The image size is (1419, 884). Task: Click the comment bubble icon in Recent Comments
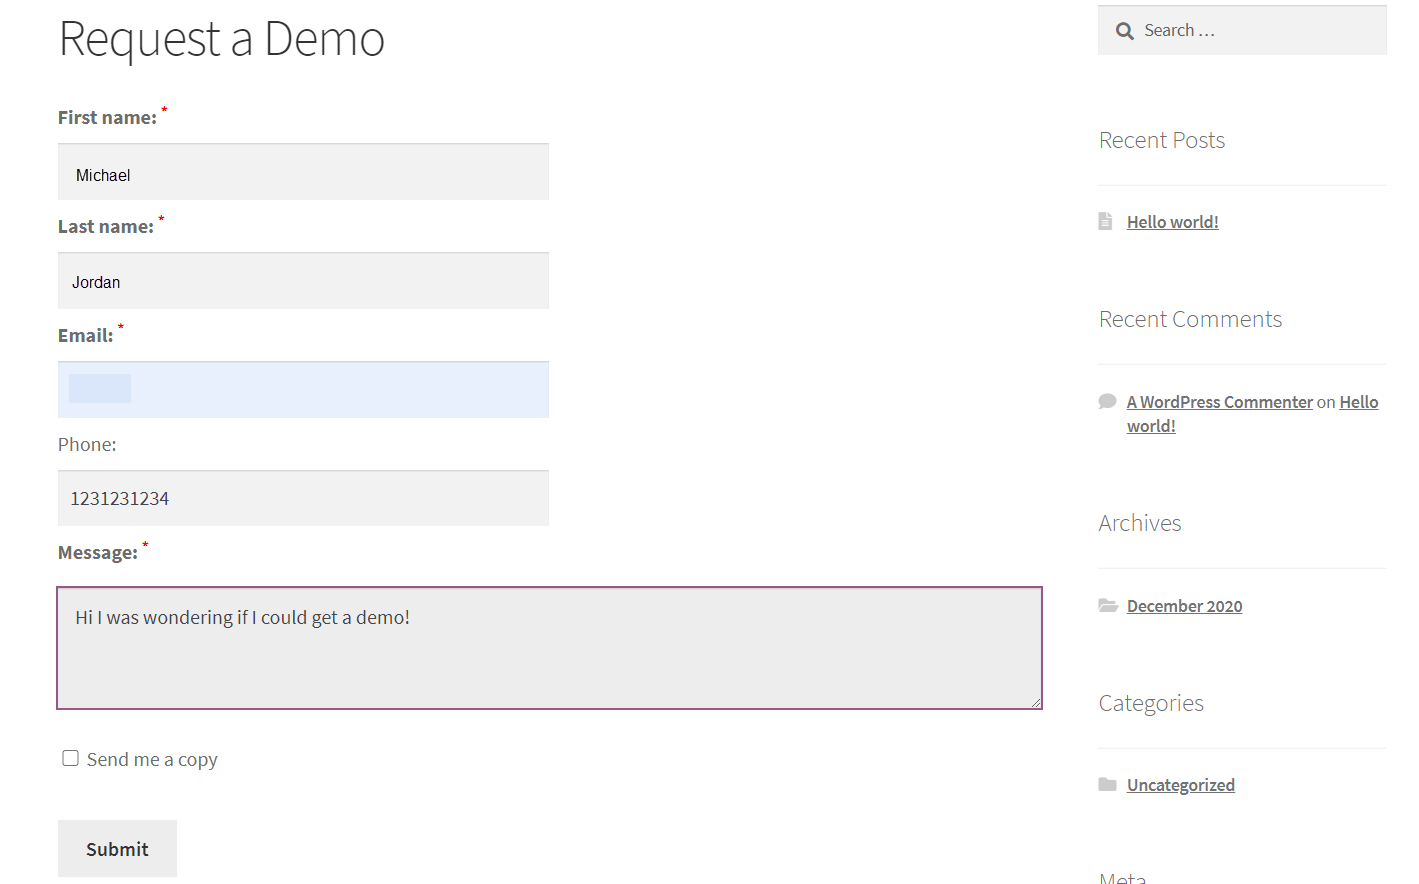1107,402
